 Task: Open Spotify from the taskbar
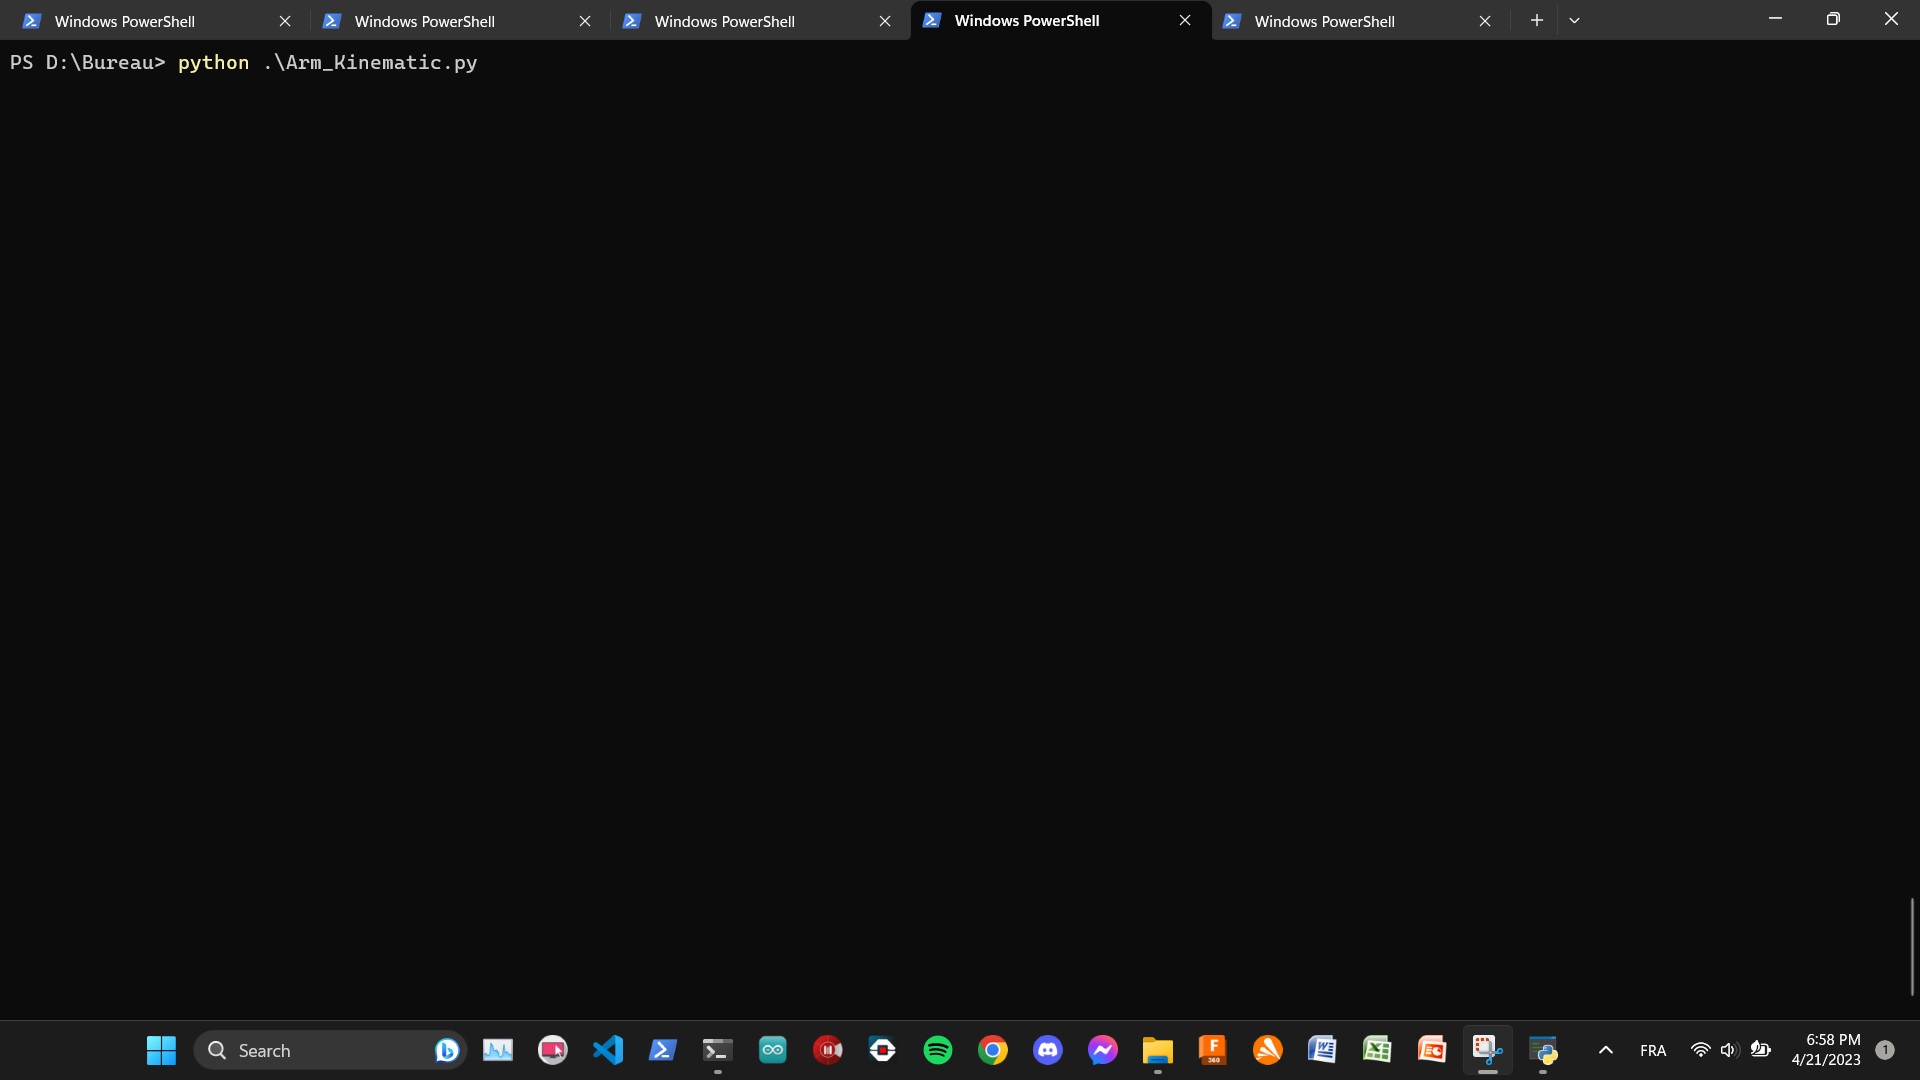click(938, 1050)
